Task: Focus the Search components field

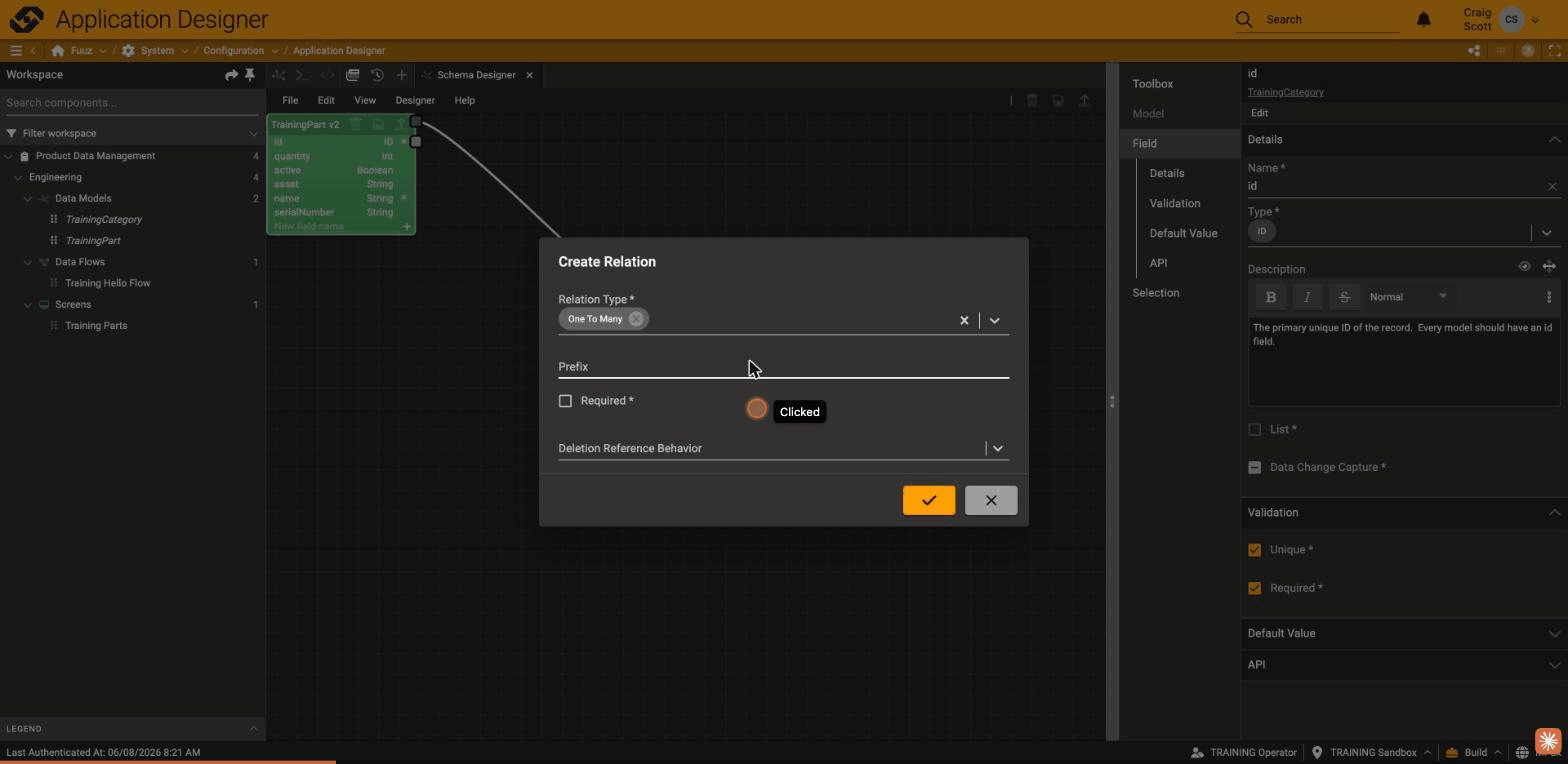Action: tap(131, 103)
